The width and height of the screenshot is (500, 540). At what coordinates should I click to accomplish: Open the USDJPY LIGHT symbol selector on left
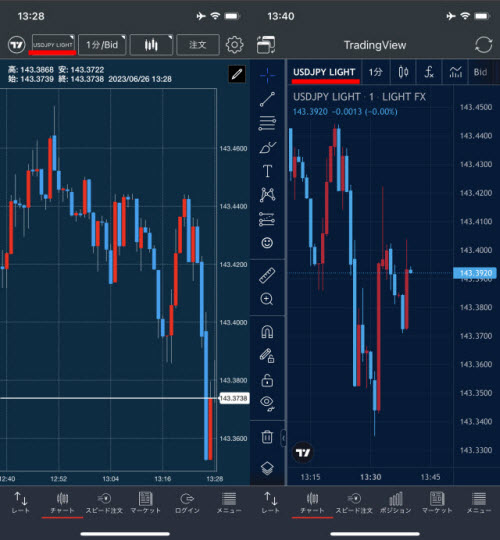coord(53,45)
